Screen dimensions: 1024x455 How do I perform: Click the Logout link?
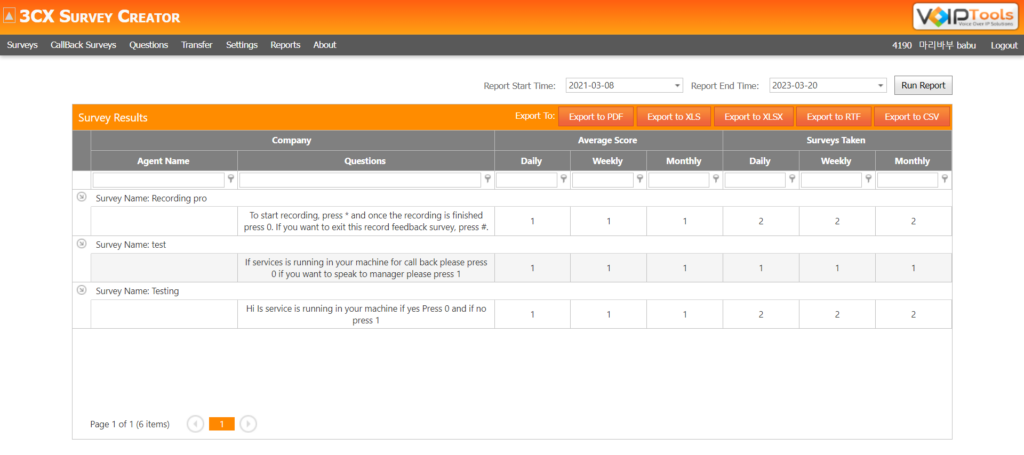coord(1004,46)
